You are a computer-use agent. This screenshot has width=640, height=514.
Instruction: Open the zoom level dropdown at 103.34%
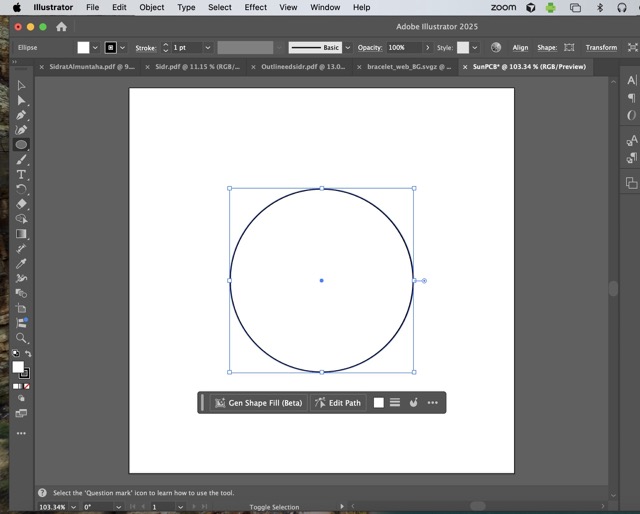pyautogui.click(x=75, y=507)
